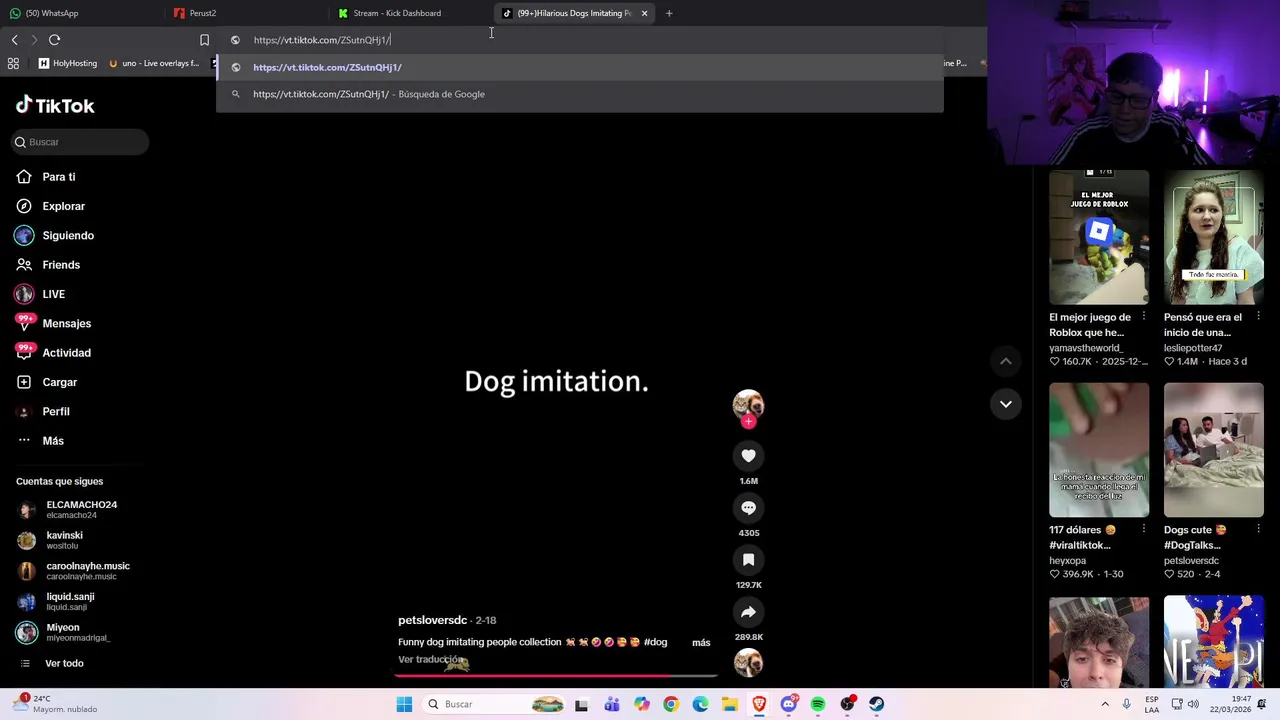Bookmark this page with the bookmark icon

click(x=204, y=40)
